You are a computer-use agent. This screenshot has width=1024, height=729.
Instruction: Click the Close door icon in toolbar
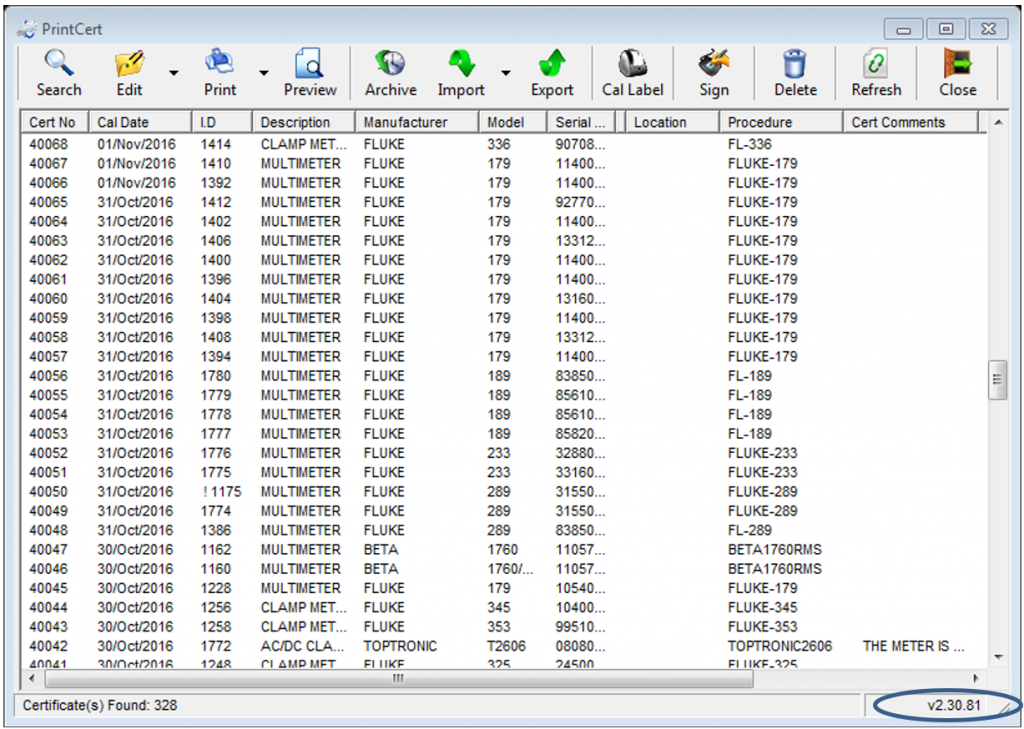point(957,65)
